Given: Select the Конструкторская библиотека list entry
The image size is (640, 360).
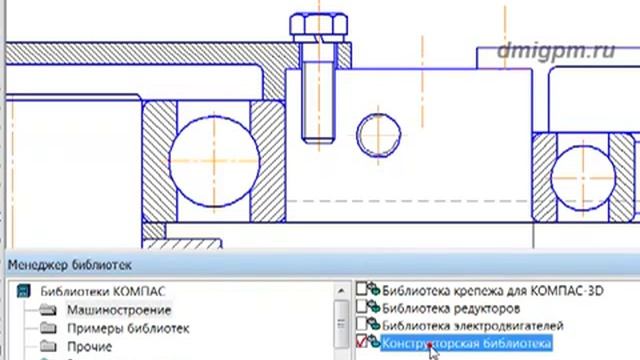Looking at the screenshot, I should pyautogui.click(x=467, y=343).
